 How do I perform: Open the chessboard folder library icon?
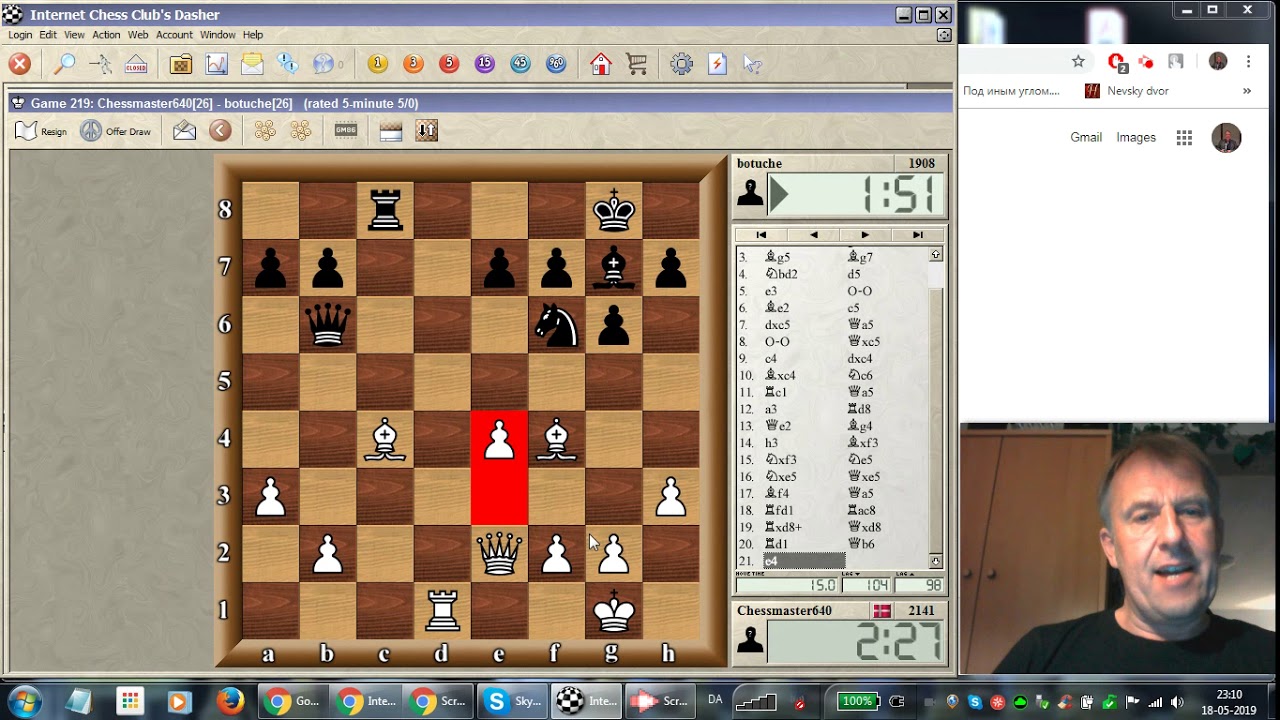(x=180, y=64)
